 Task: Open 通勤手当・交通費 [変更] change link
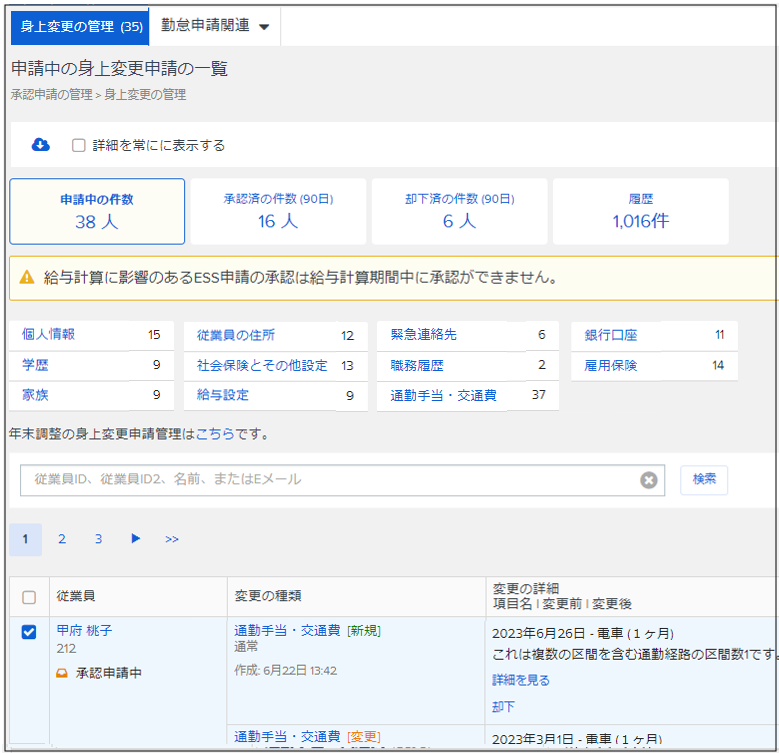click(307, 736)
